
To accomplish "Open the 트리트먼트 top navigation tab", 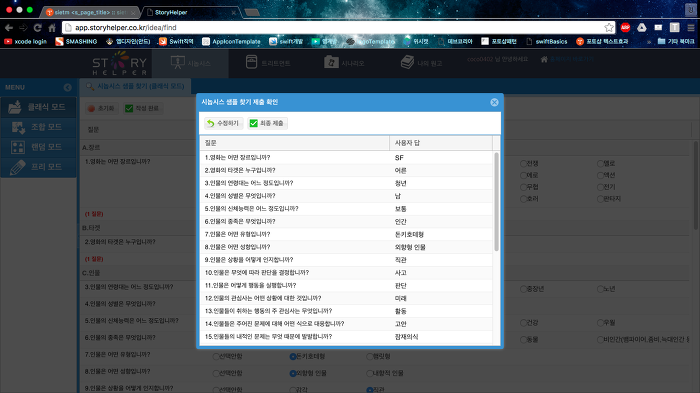I will [x=268, y=63].
